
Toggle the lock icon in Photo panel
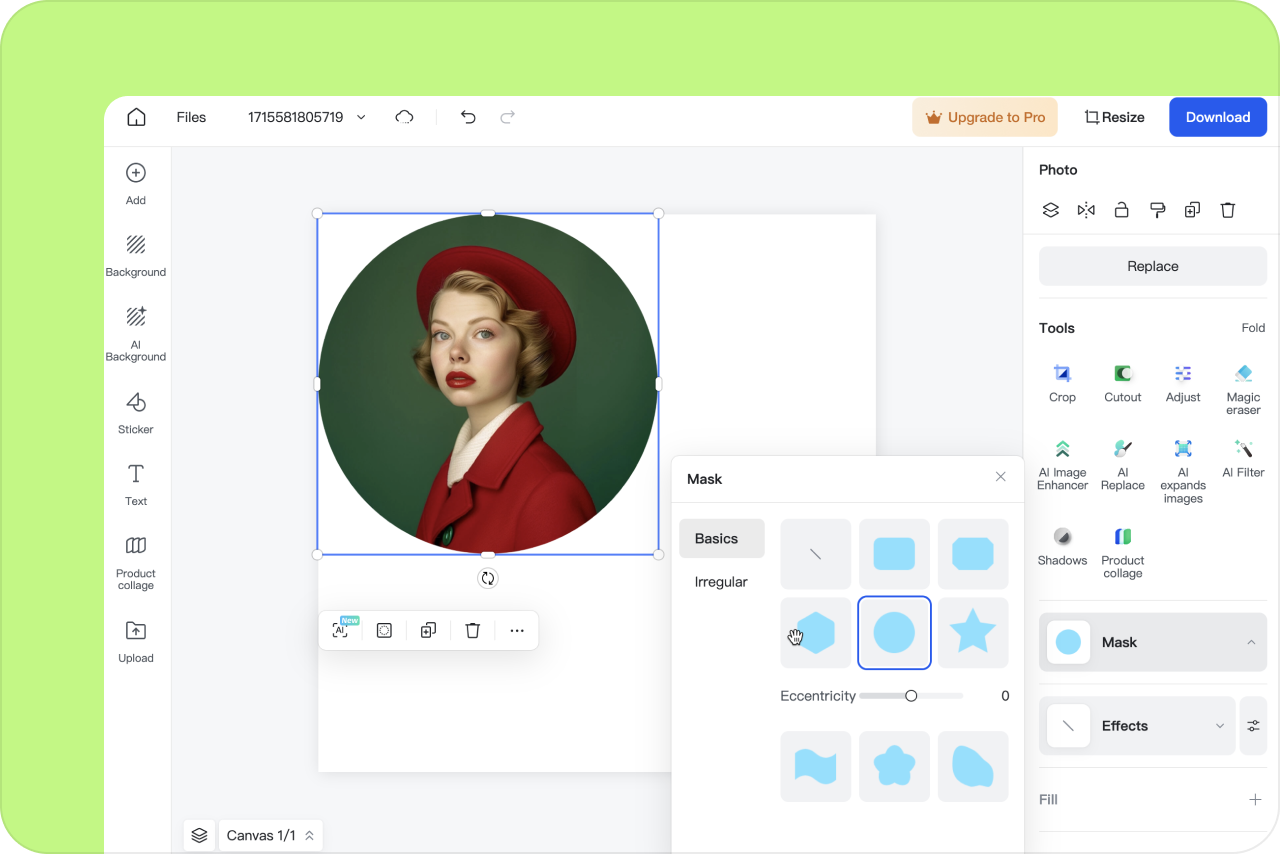[x=1122, y=210]
